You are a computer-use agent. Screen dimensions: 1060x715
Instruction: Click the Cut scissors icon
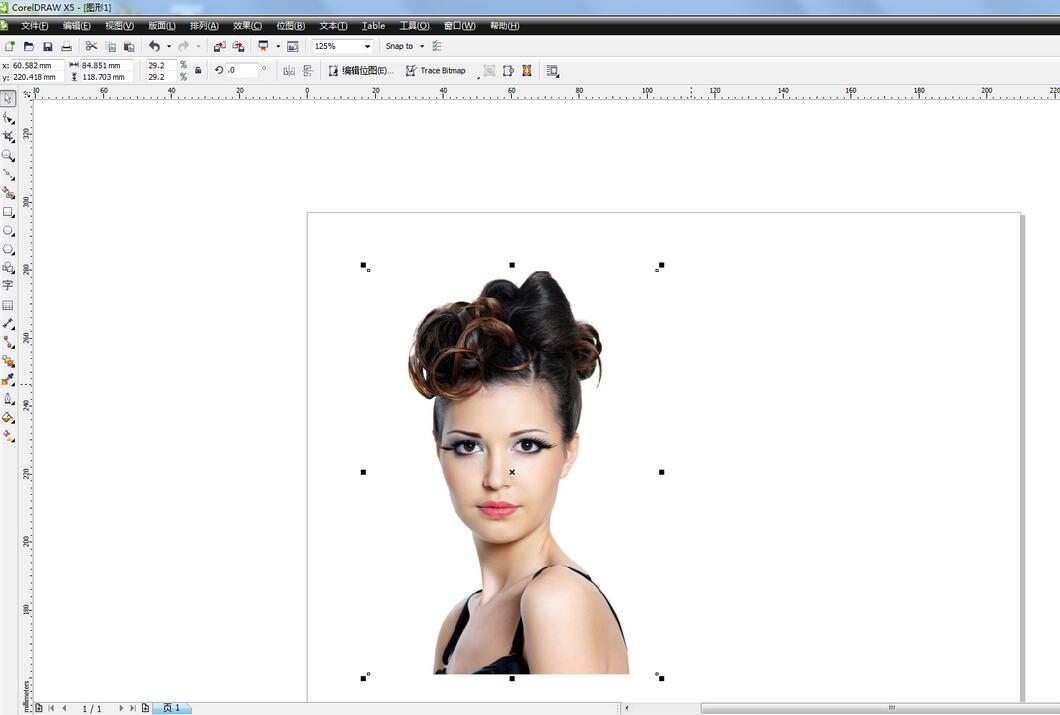(91, 46)
